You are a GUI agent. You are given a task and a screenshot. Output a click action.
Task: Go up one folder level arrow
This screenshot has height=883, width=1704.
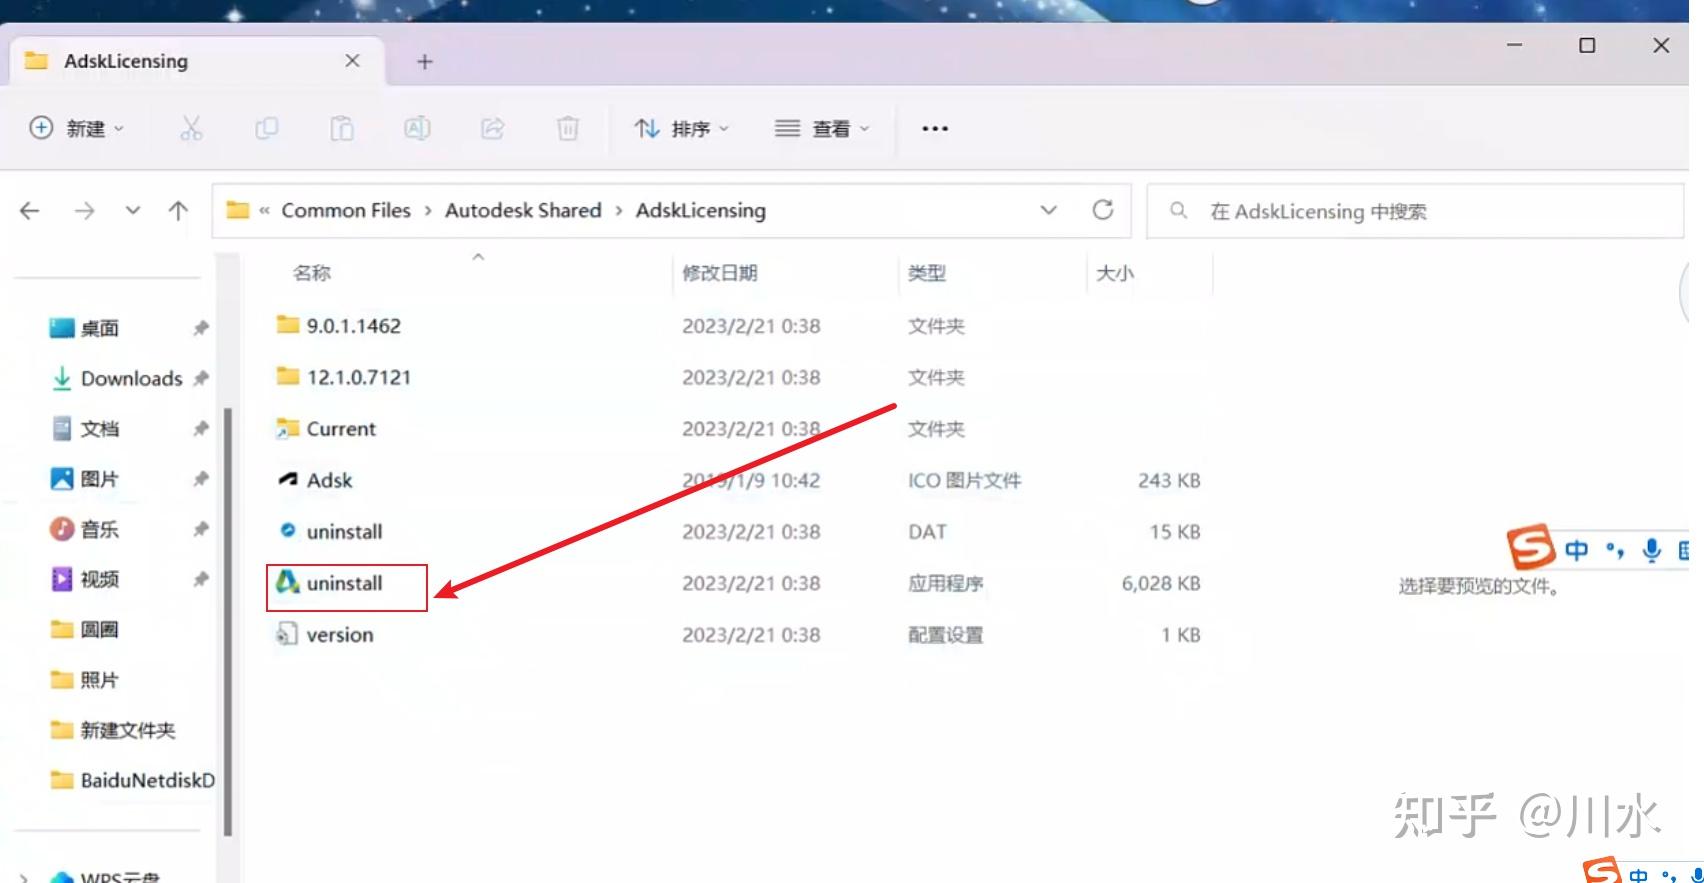(x=178, y=211)
